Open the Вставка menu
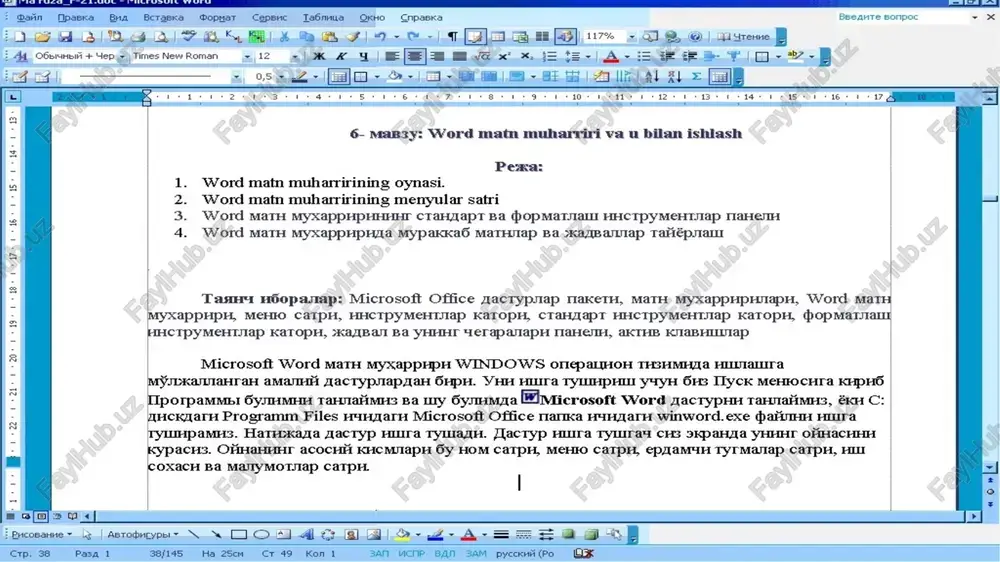1000x562 pixels. pyautogui.click(x=163, y=17)
